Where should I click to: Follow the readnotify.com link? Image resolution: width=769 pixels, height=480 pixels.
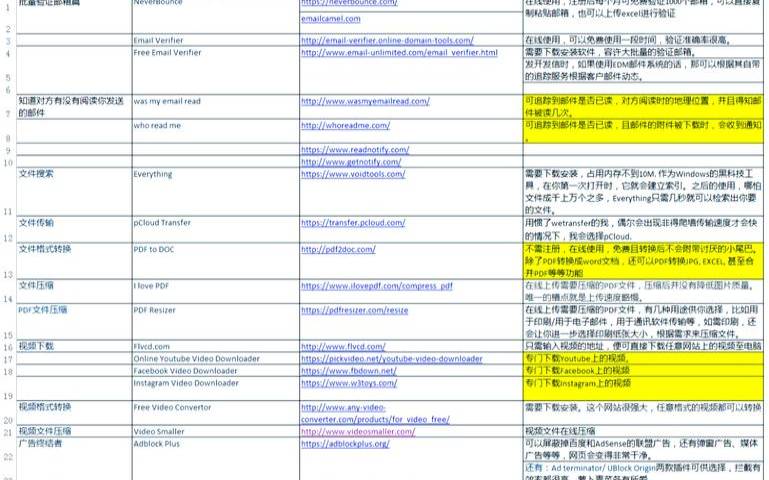[355, 149]
